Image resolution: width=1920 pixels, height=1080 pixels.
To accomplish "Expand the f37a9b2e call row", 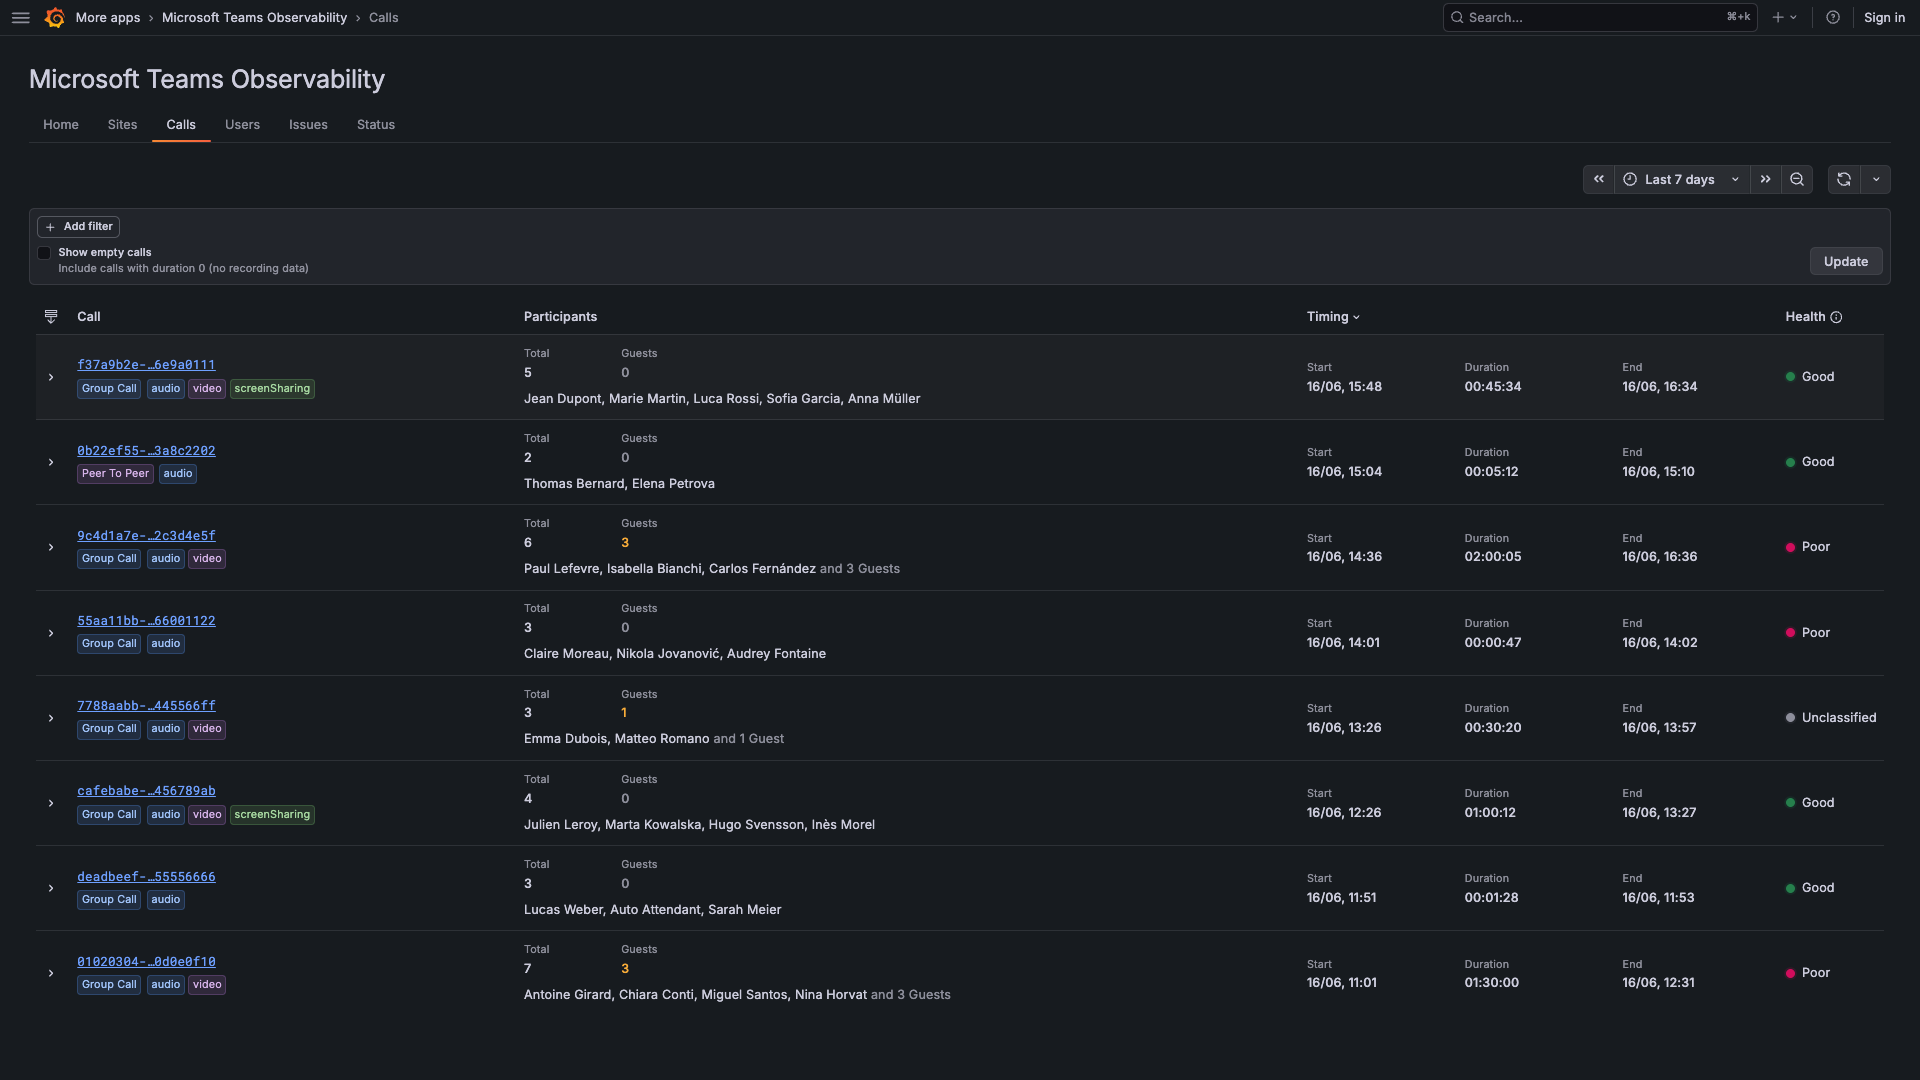I will 51,378.
